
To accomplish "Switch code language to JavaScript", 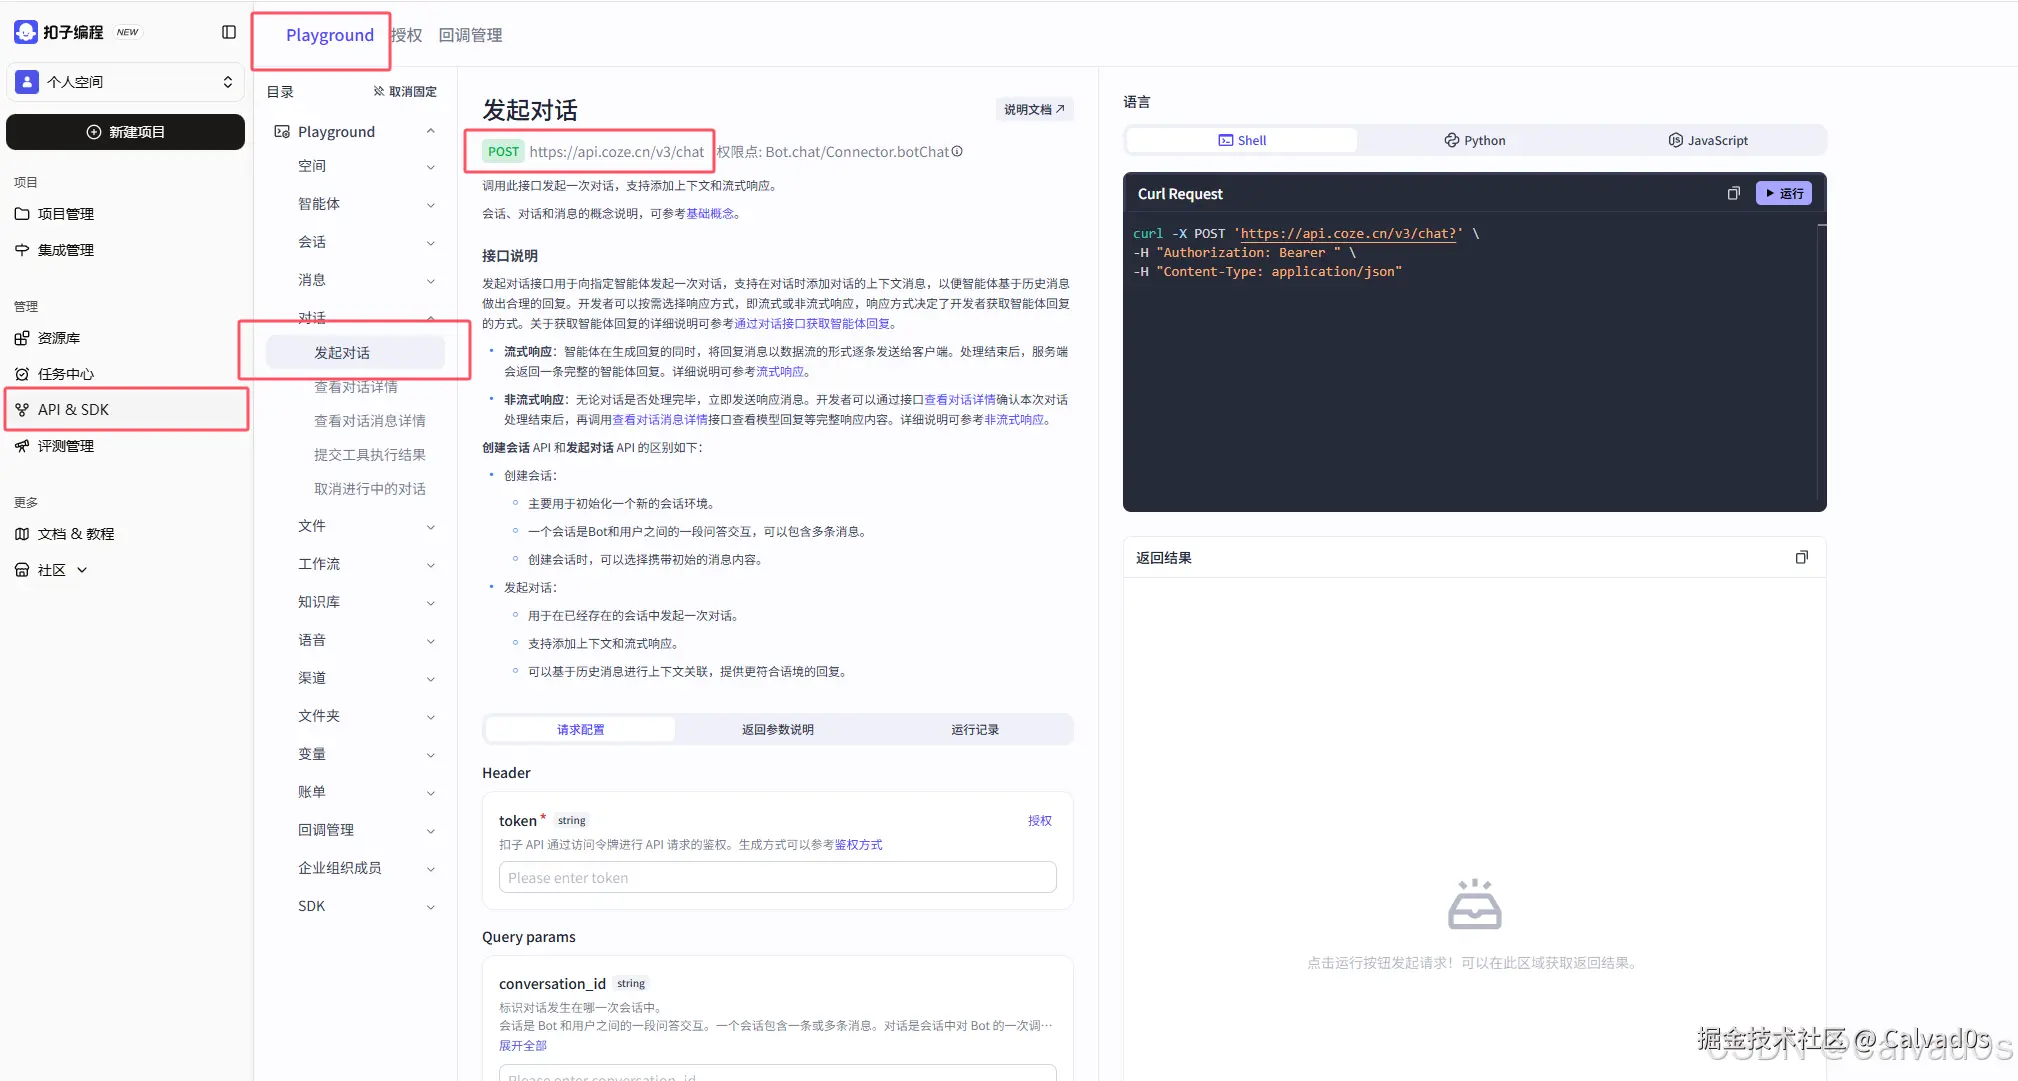I will click(x=1708, y=141).
